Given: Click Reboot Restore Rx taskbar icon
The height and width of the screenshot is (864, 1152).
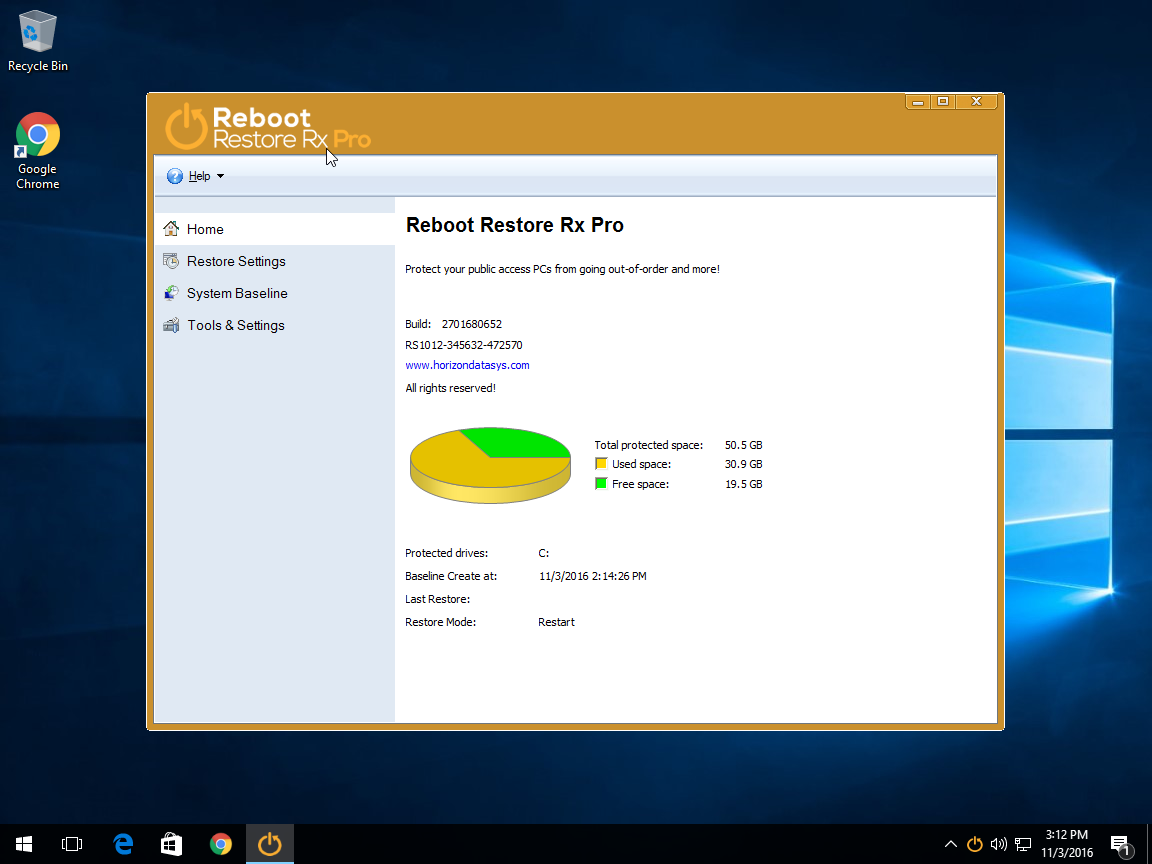Looking at the screenshot, I should click(270, 844).
